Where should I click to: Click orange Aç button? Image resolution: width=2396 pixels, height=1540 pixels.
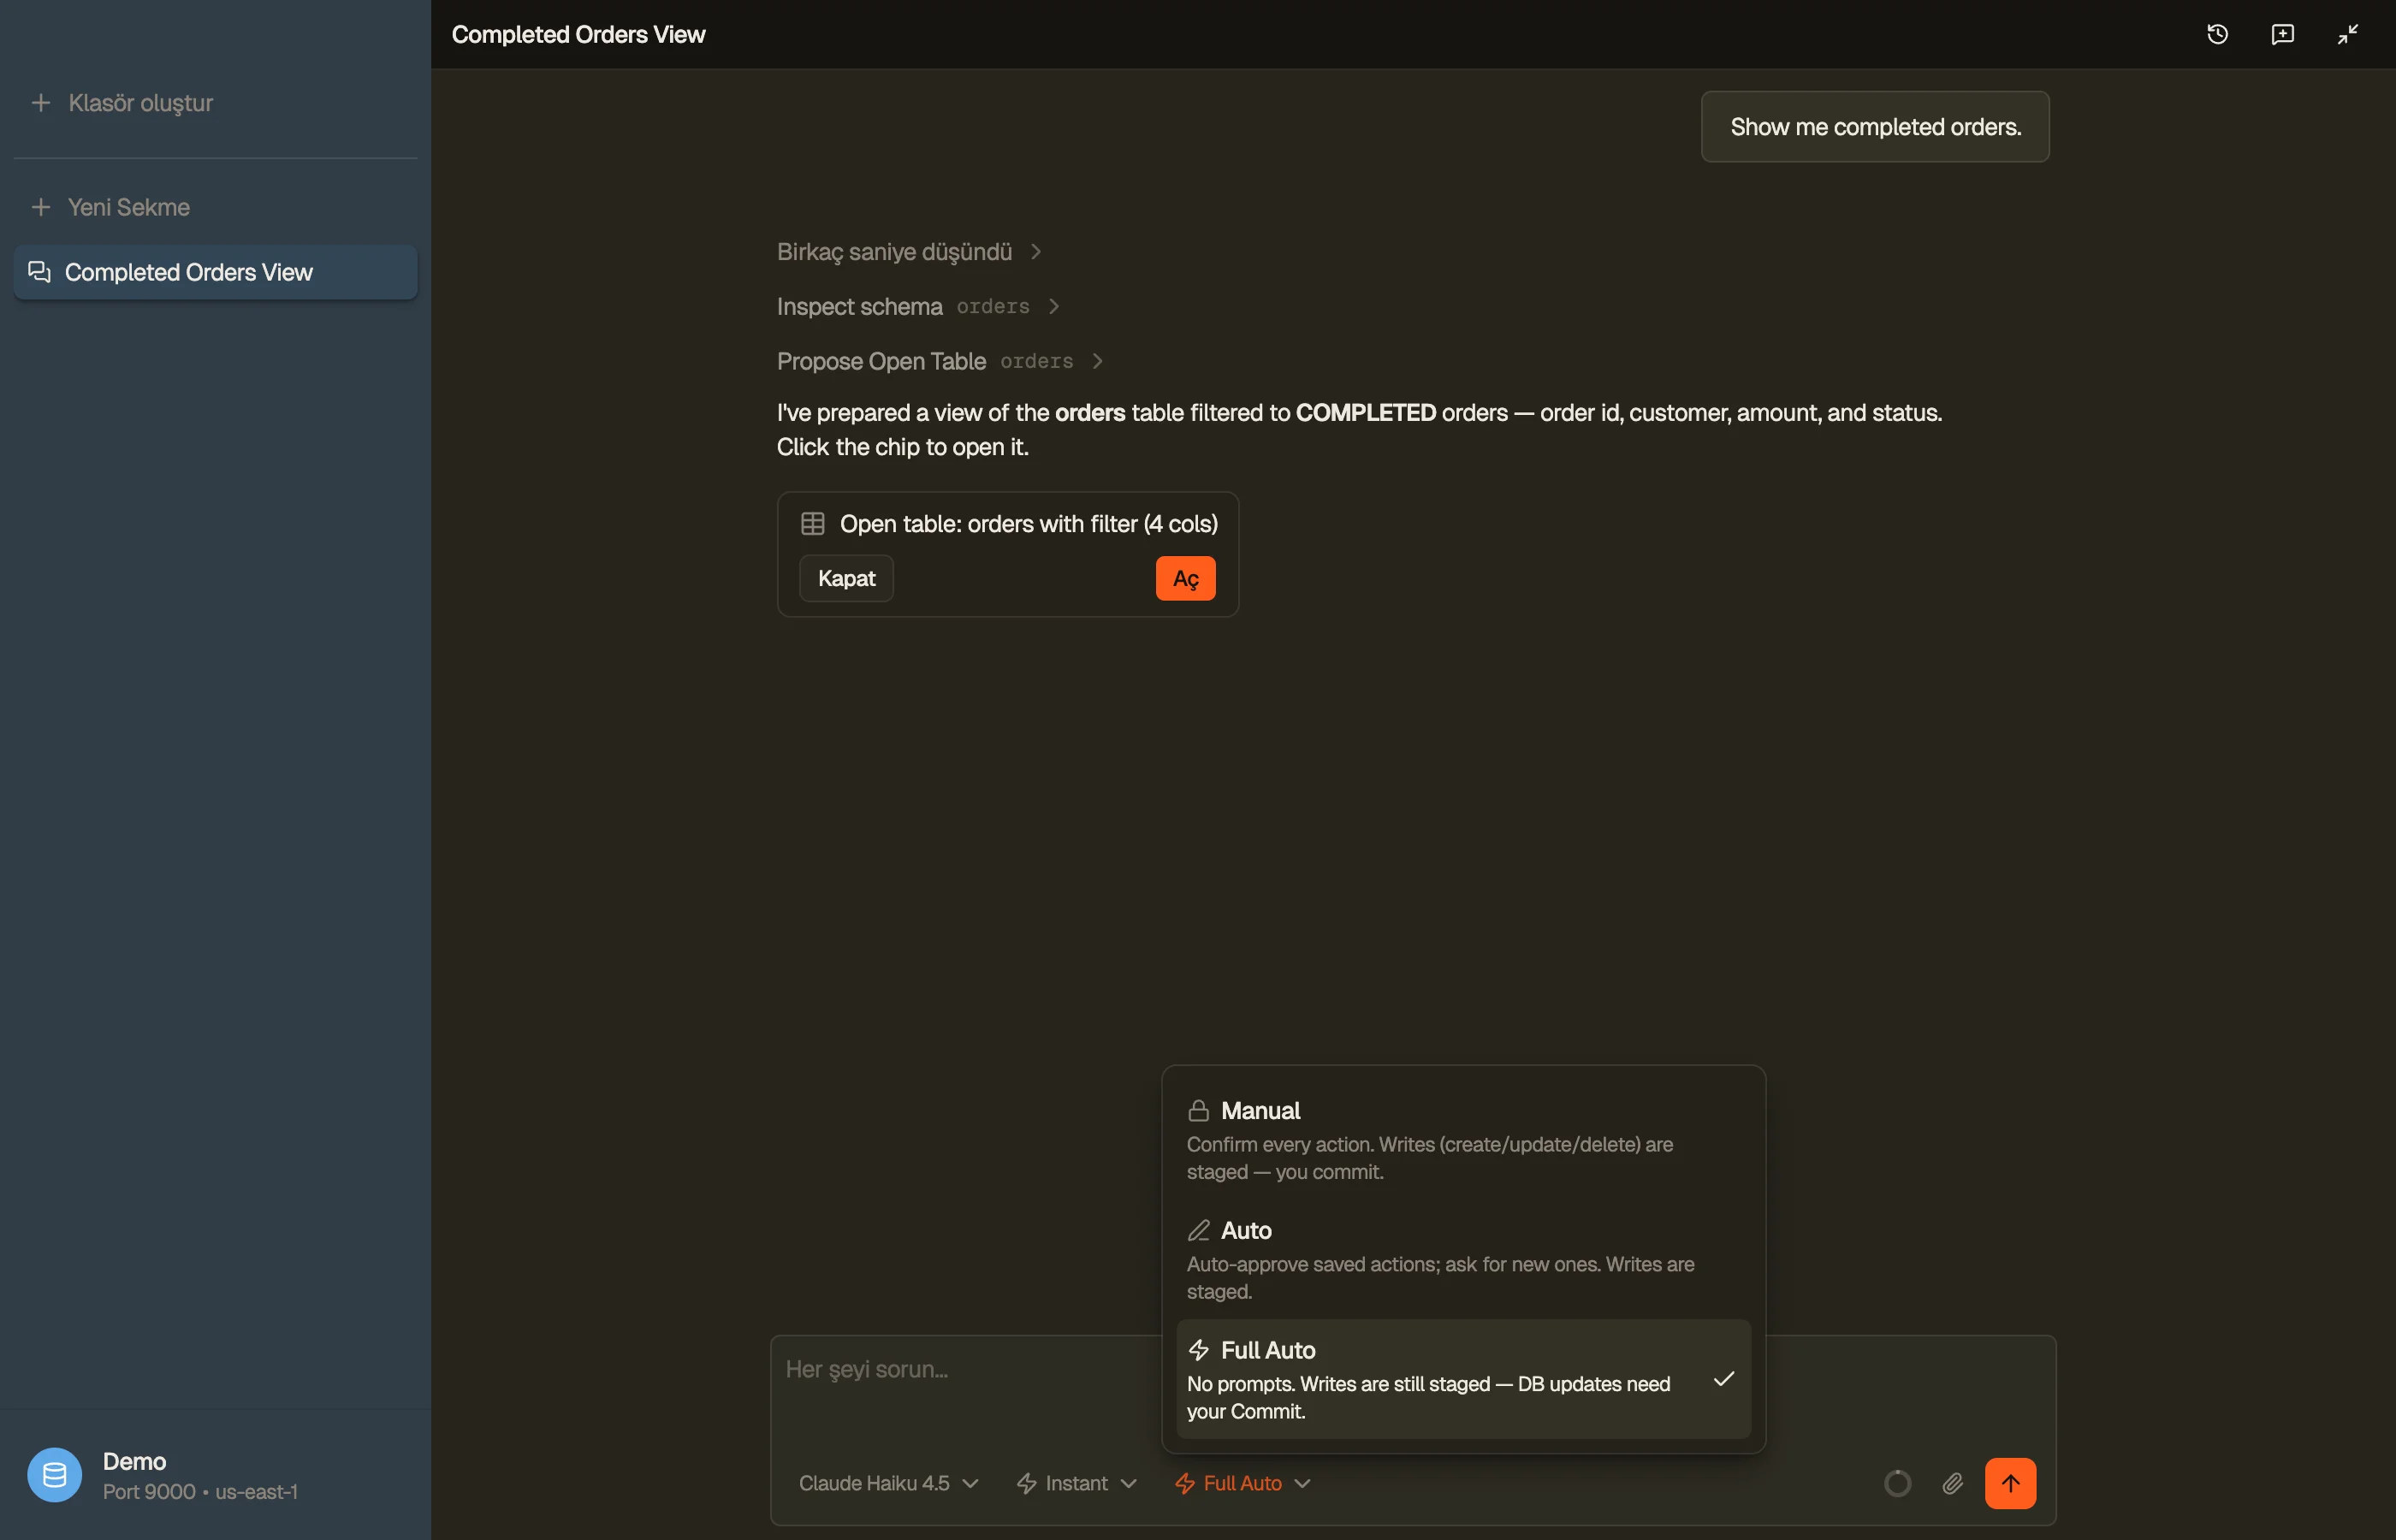(x=1185, y=579)
